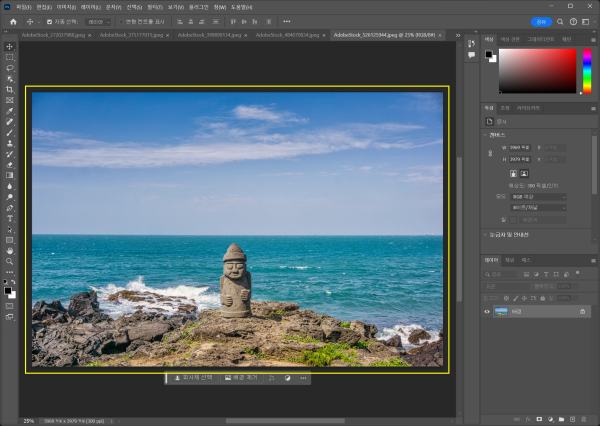Screen dimensions: 600x426
Task: Click the vertical rainbow hue slider
Action: (x=586, y=70)
